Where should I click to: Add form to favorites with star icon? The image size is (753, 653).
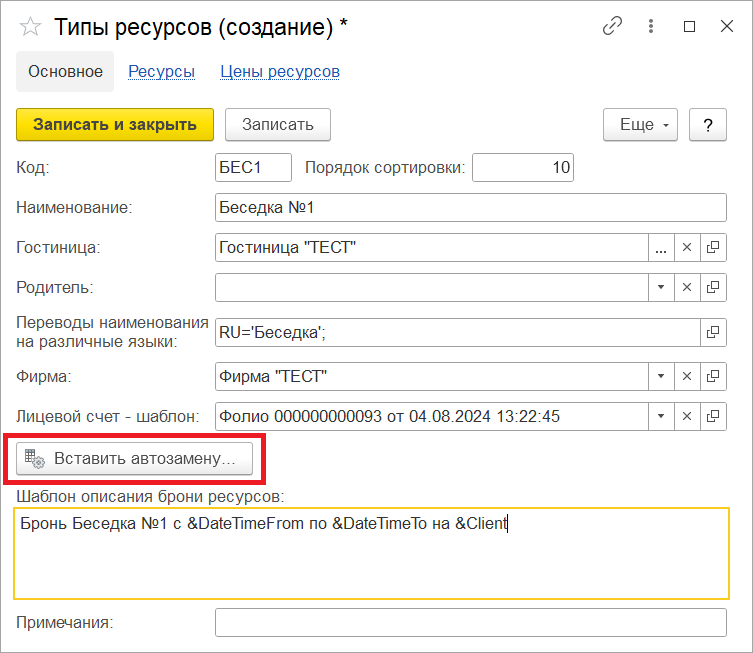pyautogui.click(x=30, y=26)
